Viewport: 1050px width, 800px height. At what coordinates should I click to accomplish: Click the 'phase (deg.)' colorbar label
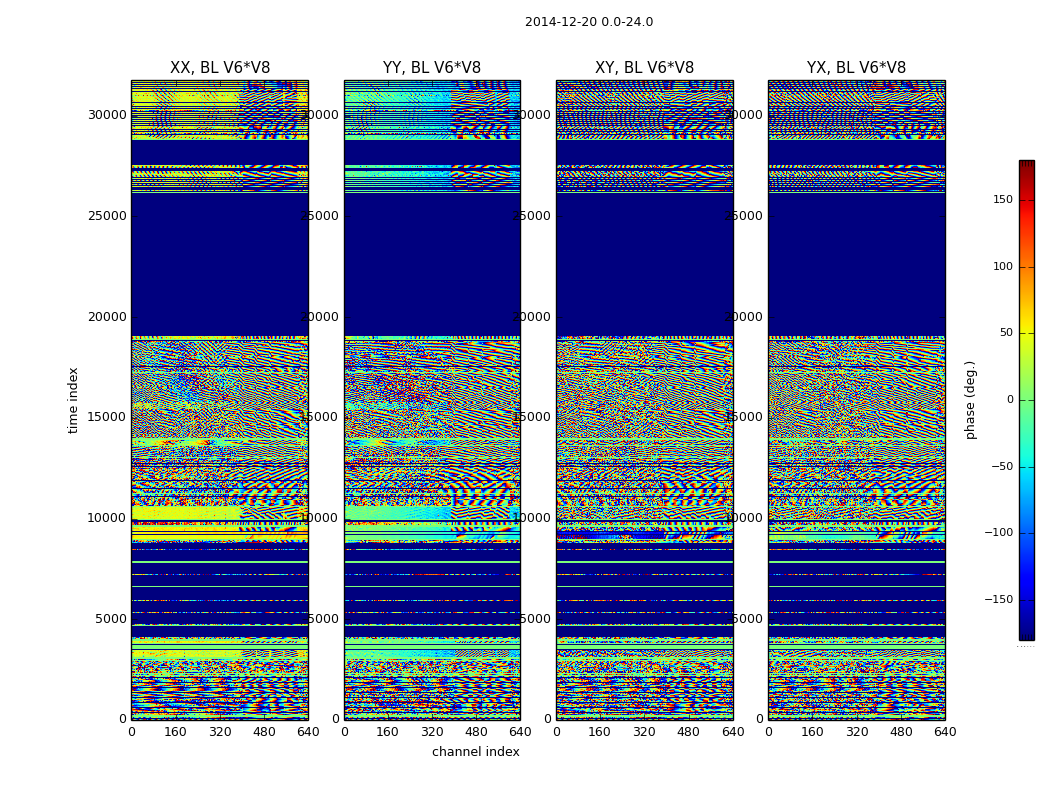click(x=970, y=400)
